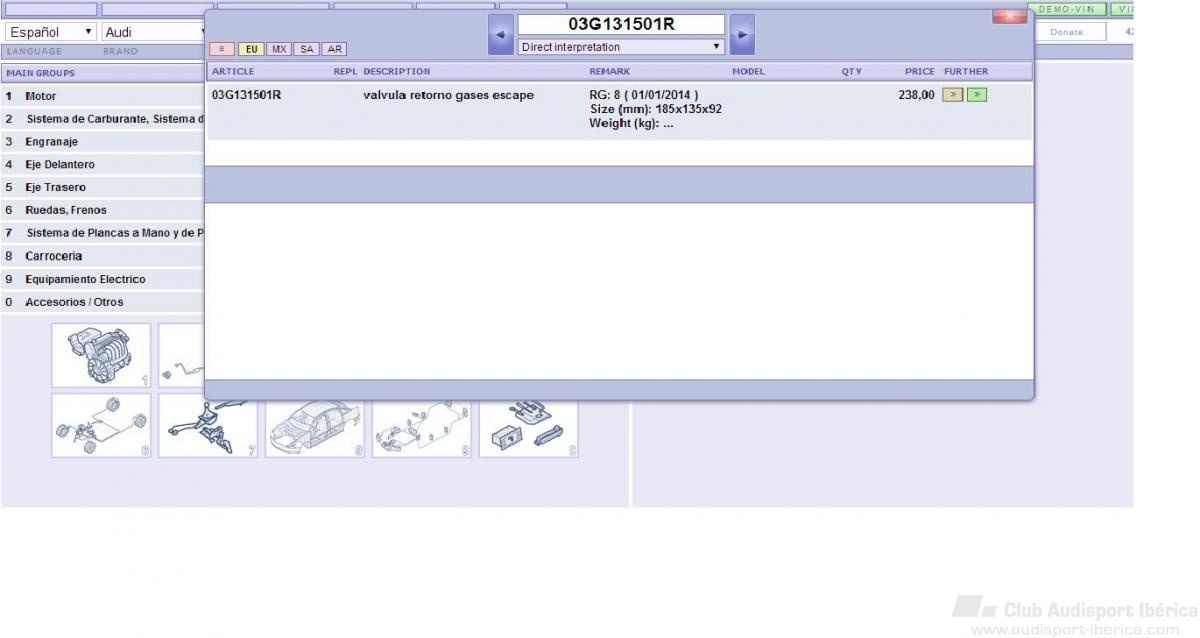Select main group 3 Engranaje
The image size is (1200, 638).
click(x=103, y=142)
